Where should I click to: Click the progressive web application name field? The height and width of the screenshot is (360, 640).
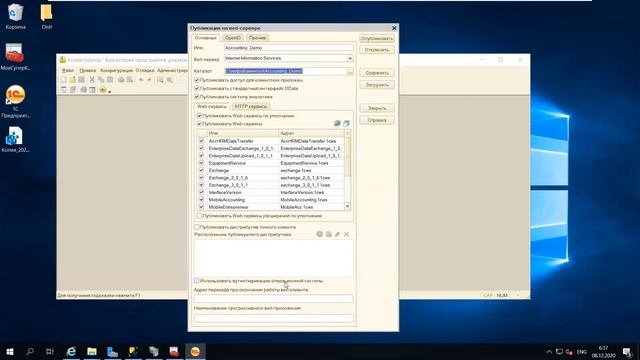click(x=273, y=318)
